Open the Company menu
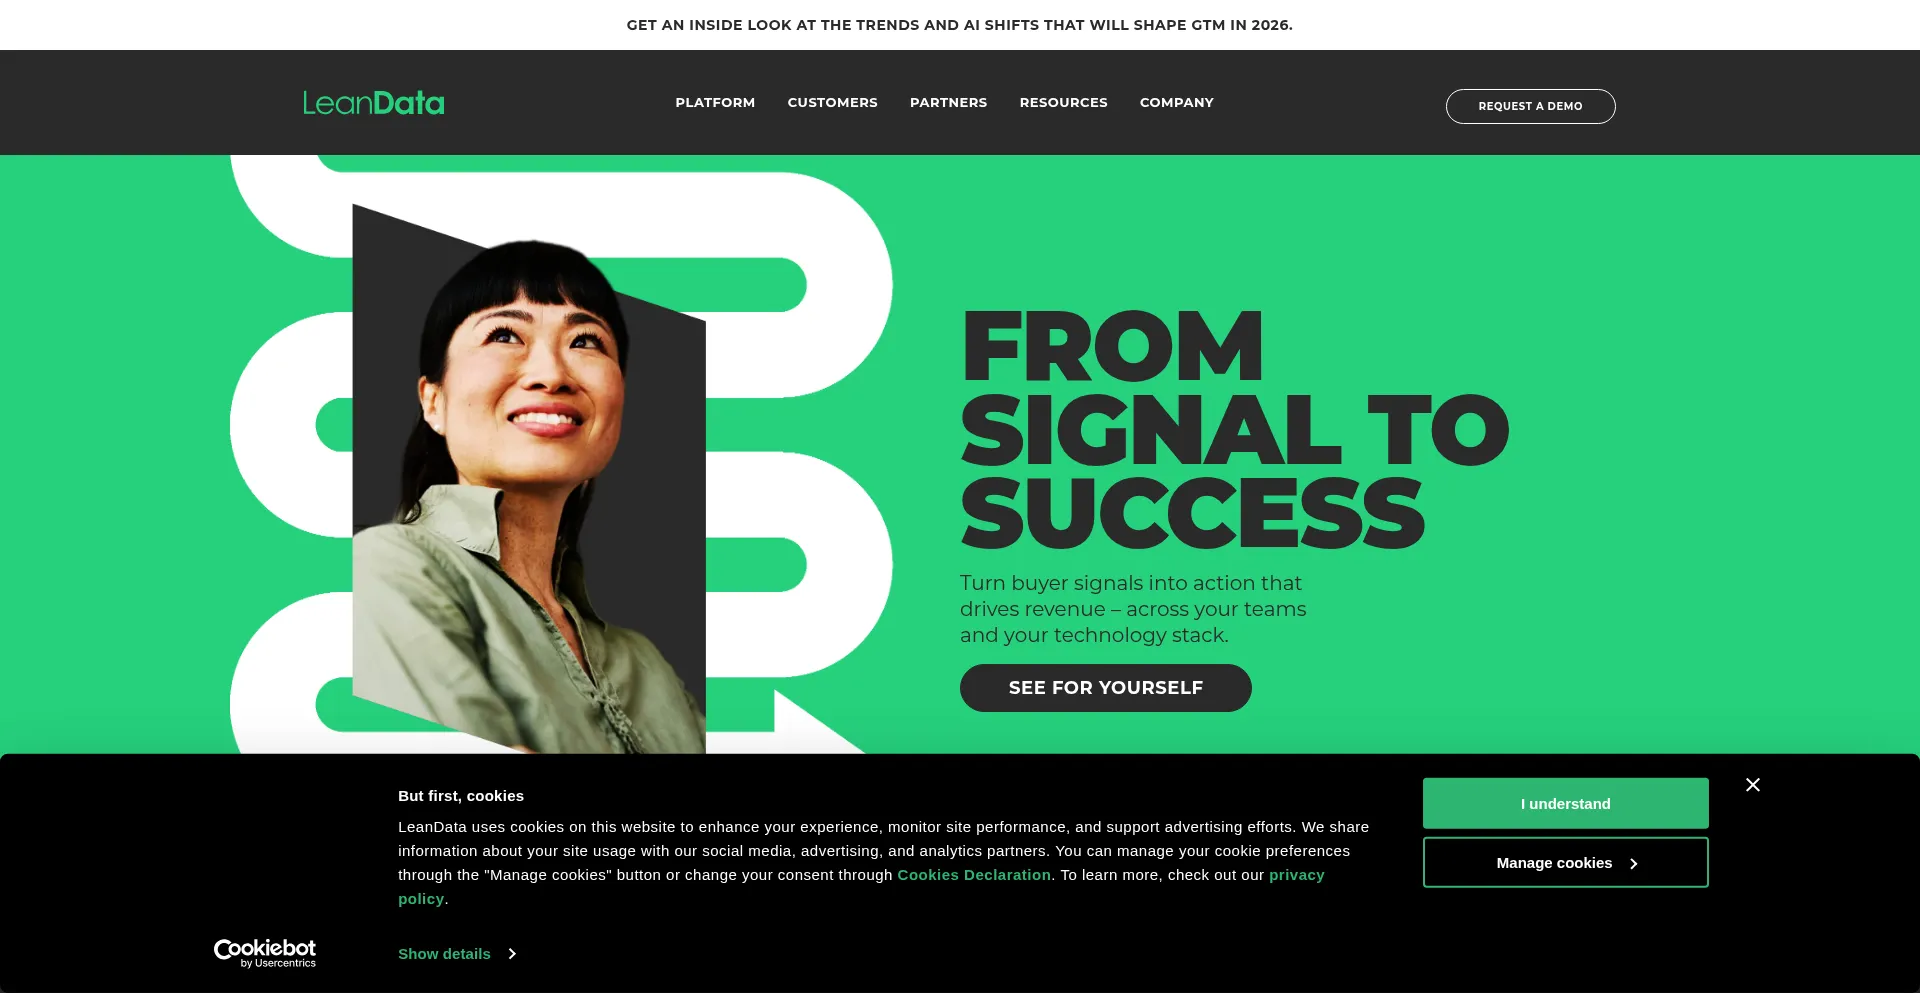Image resolution: width=1920 pixels, height=993 pixels. click(x=1176, y=103)
